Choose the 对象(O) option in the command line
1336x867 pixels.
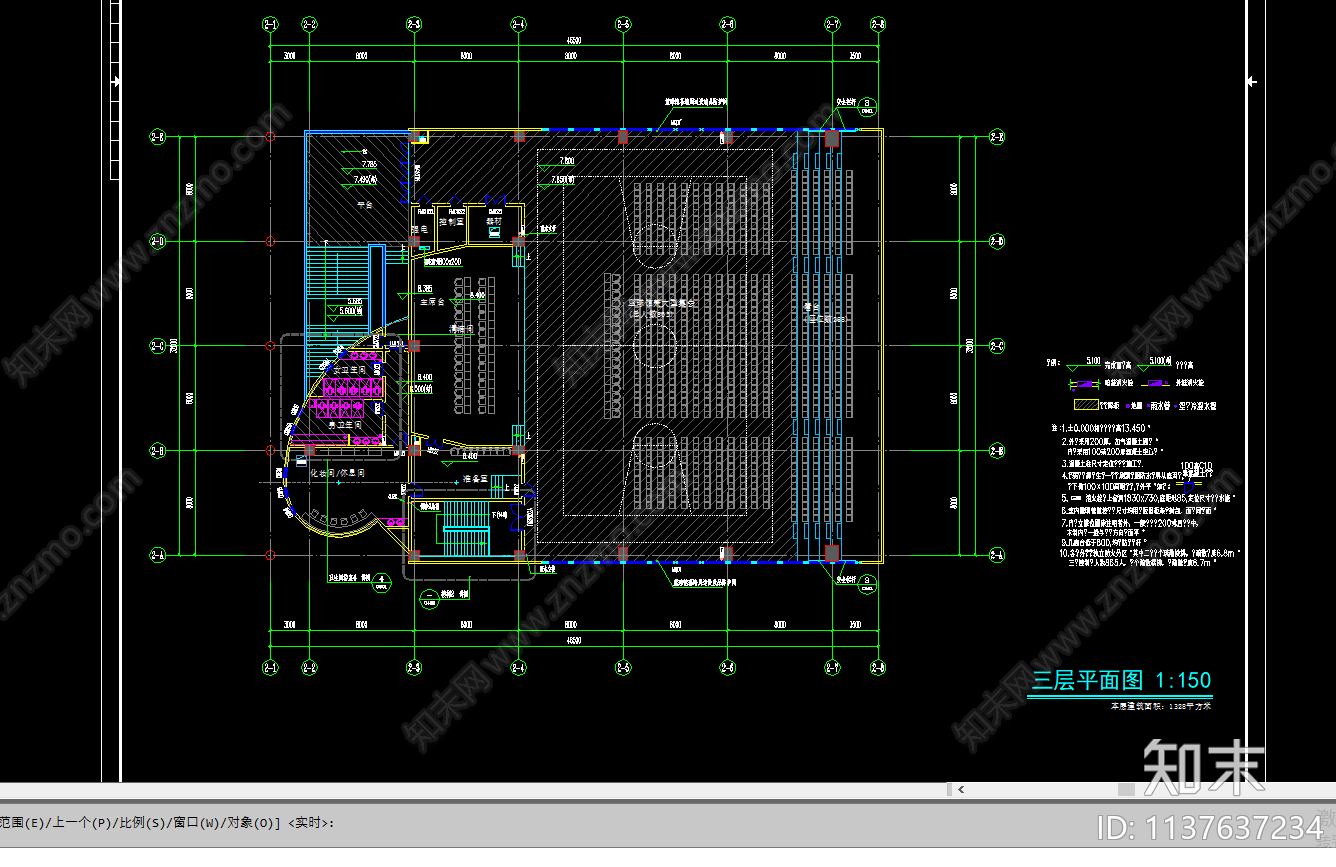tap(253, 823)
